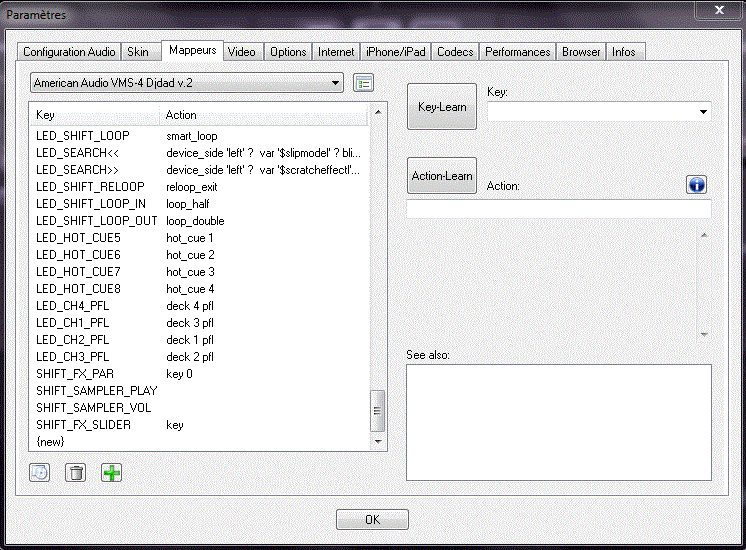
Task: Select the iPhone/iPad tab
Action: [x=395, y=52]
